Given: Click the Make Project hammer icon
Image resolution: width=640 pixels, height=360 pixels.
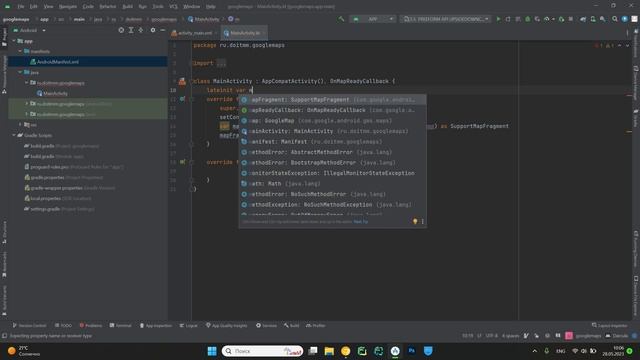Looking at the screenshot, I should point(341,19).
